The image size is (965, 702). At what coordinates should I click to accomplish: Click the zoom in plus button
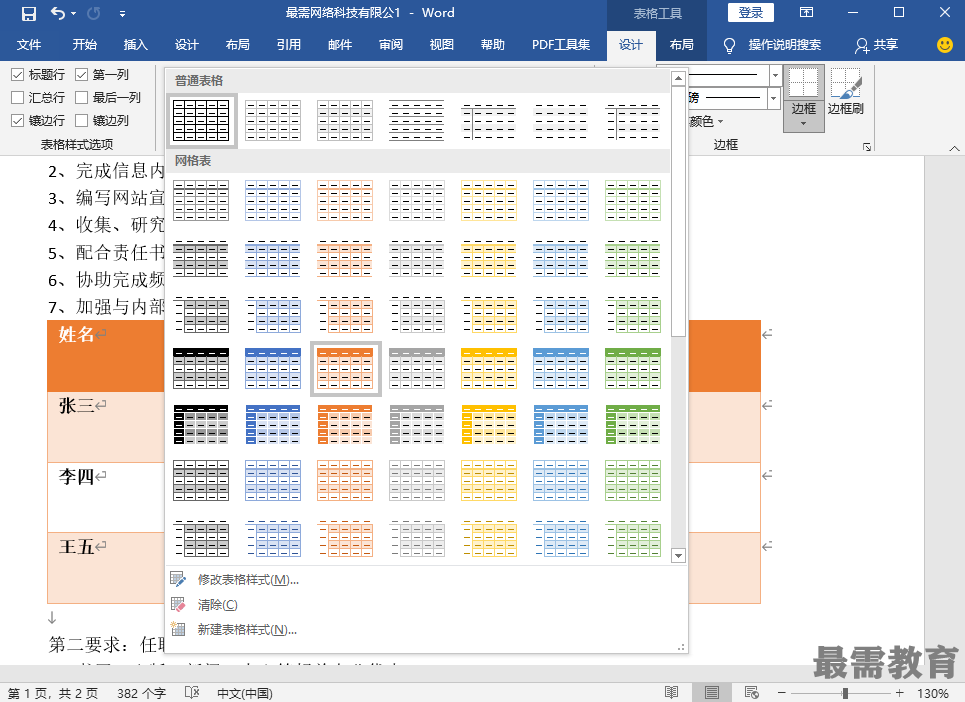click(900, 693)
